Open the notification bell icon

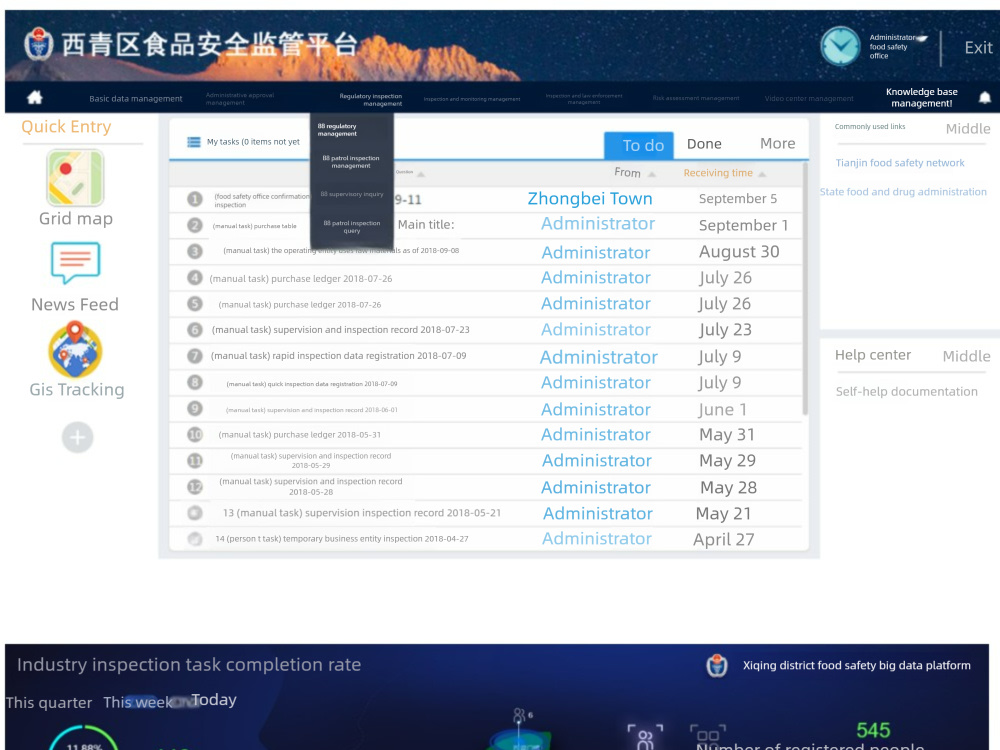click(x=985, y=98)
